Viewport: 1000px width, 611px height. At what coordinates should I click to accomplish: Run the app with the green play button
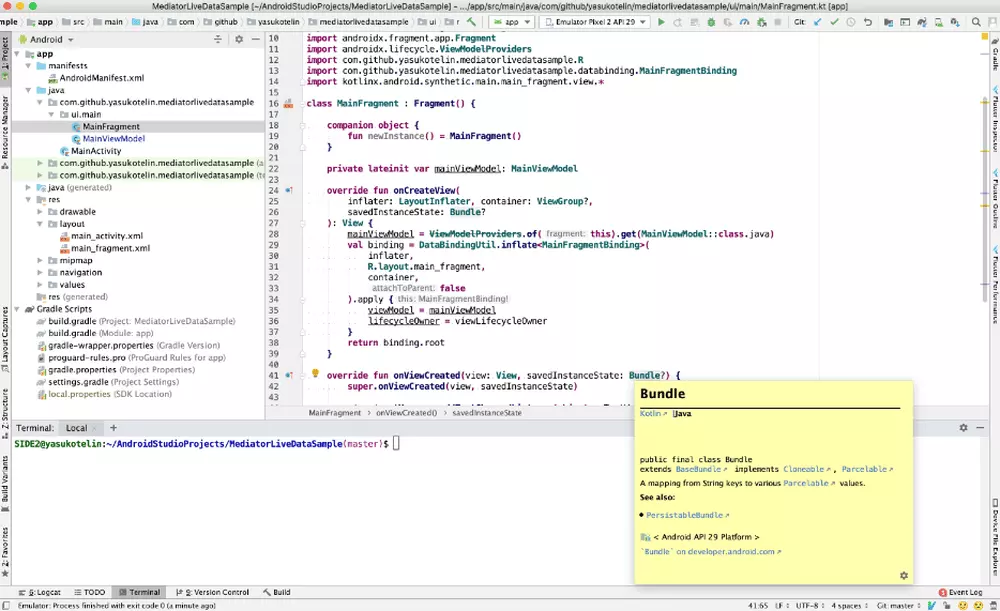click(x=661, y=22)
